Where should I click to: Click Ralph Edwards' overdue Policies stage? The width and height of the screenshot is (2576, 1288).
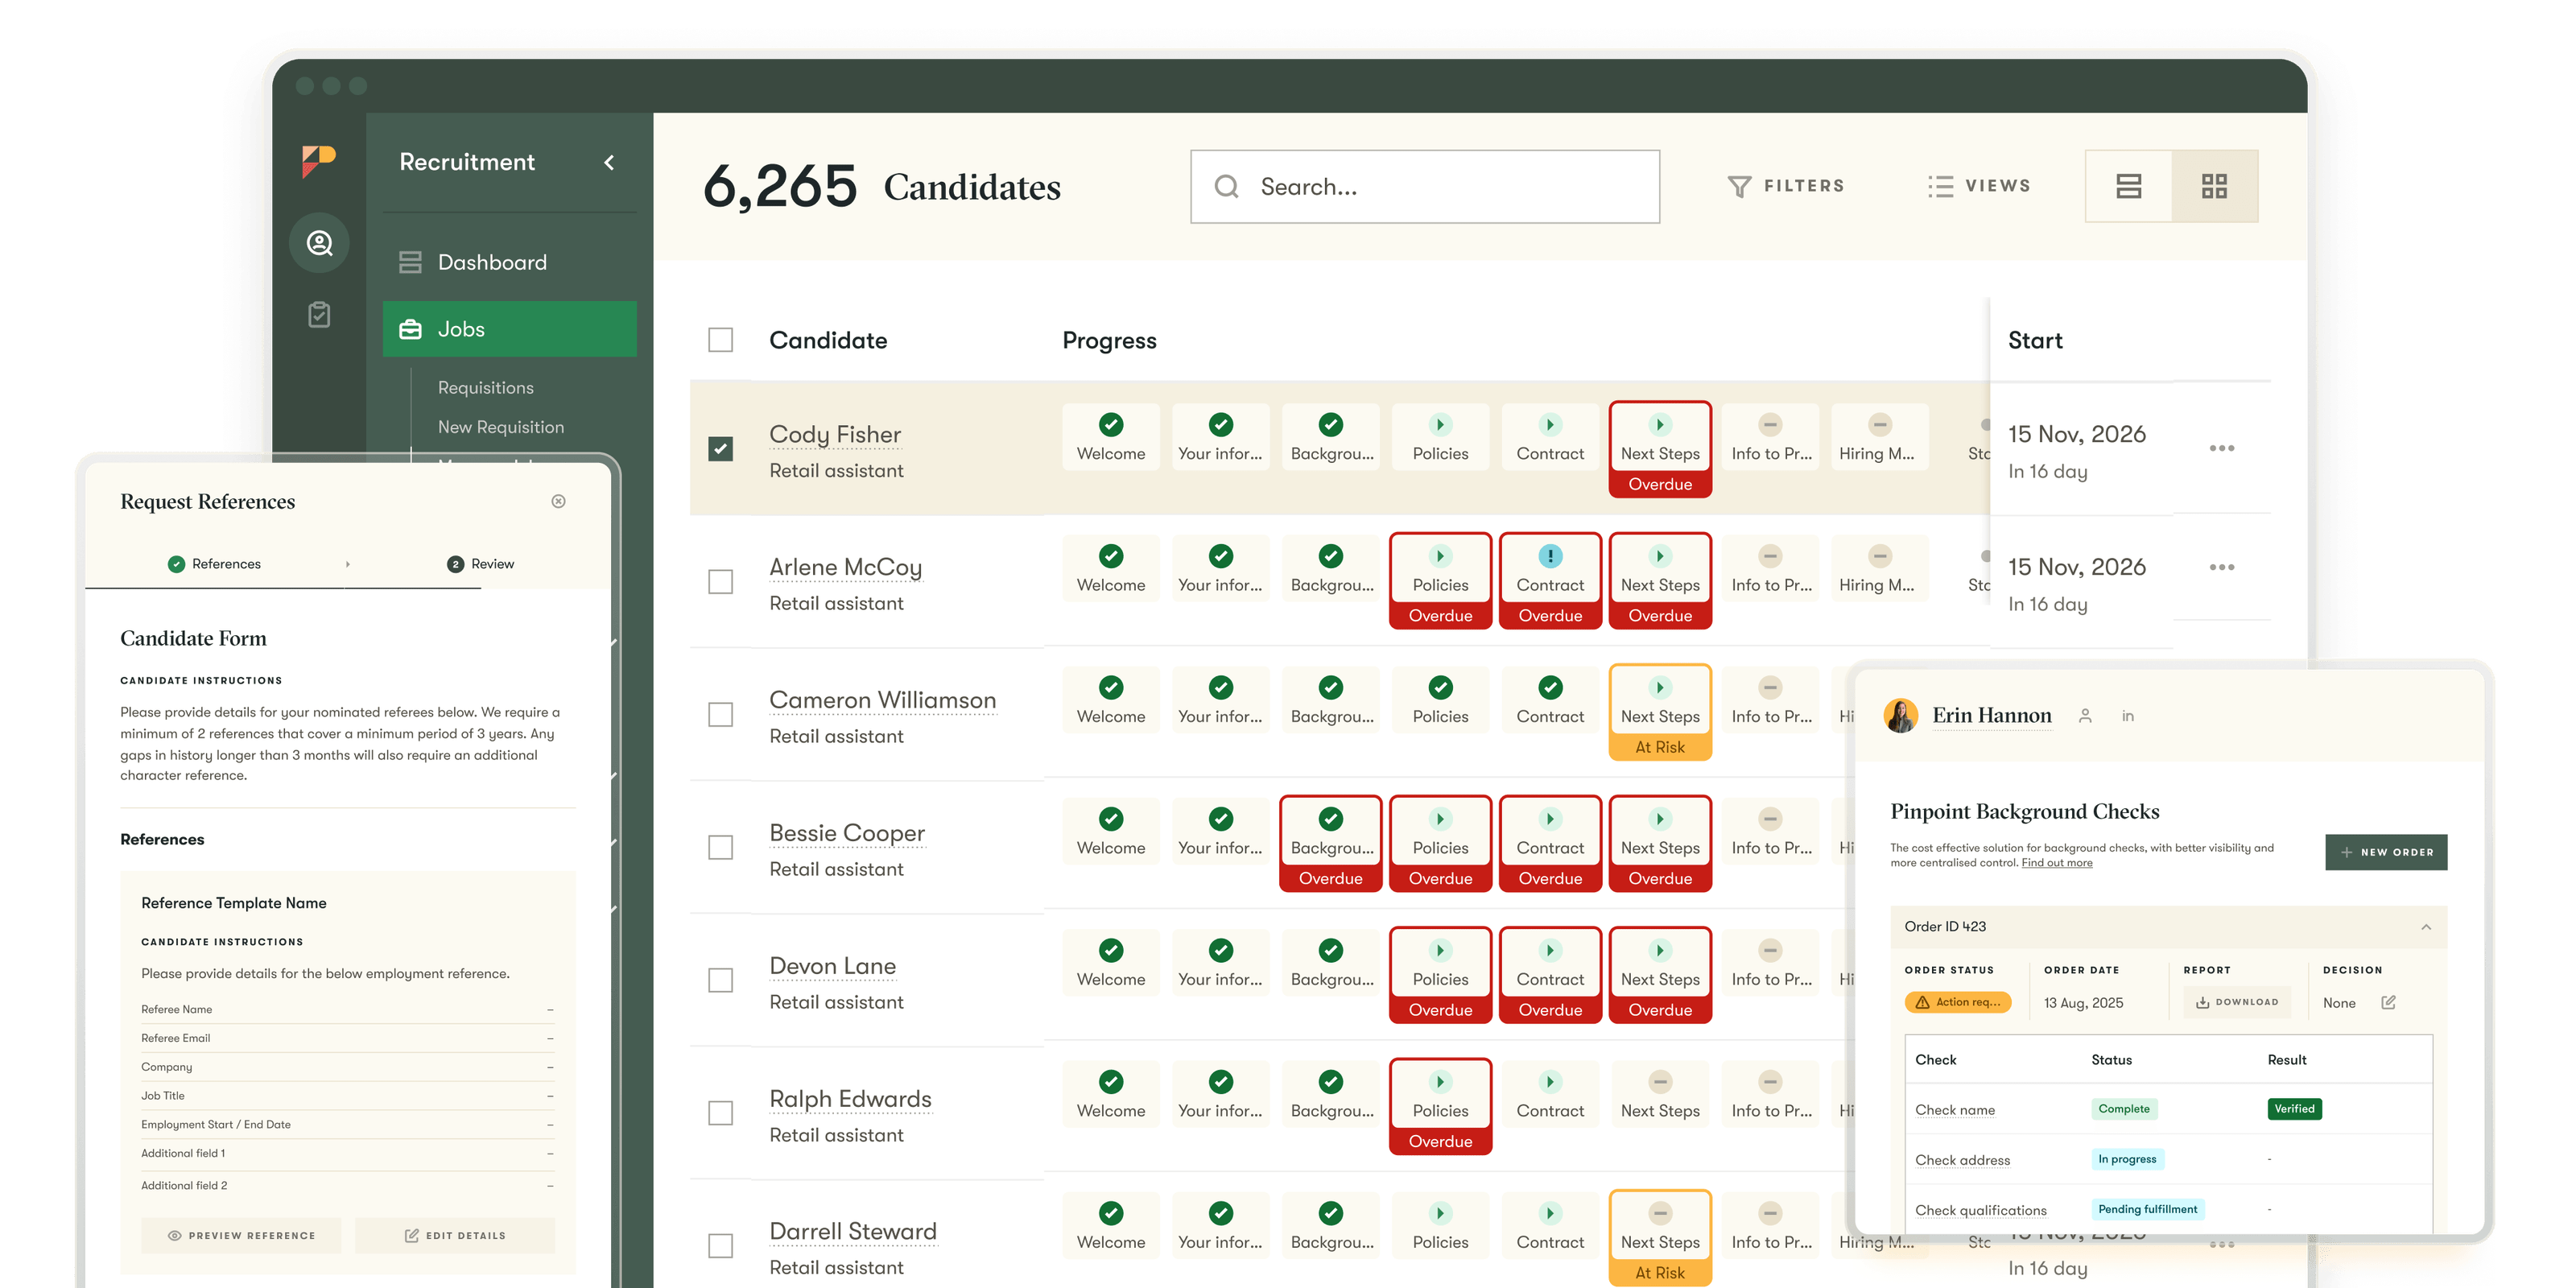pyautogui.click(x=1440, y=1107)
